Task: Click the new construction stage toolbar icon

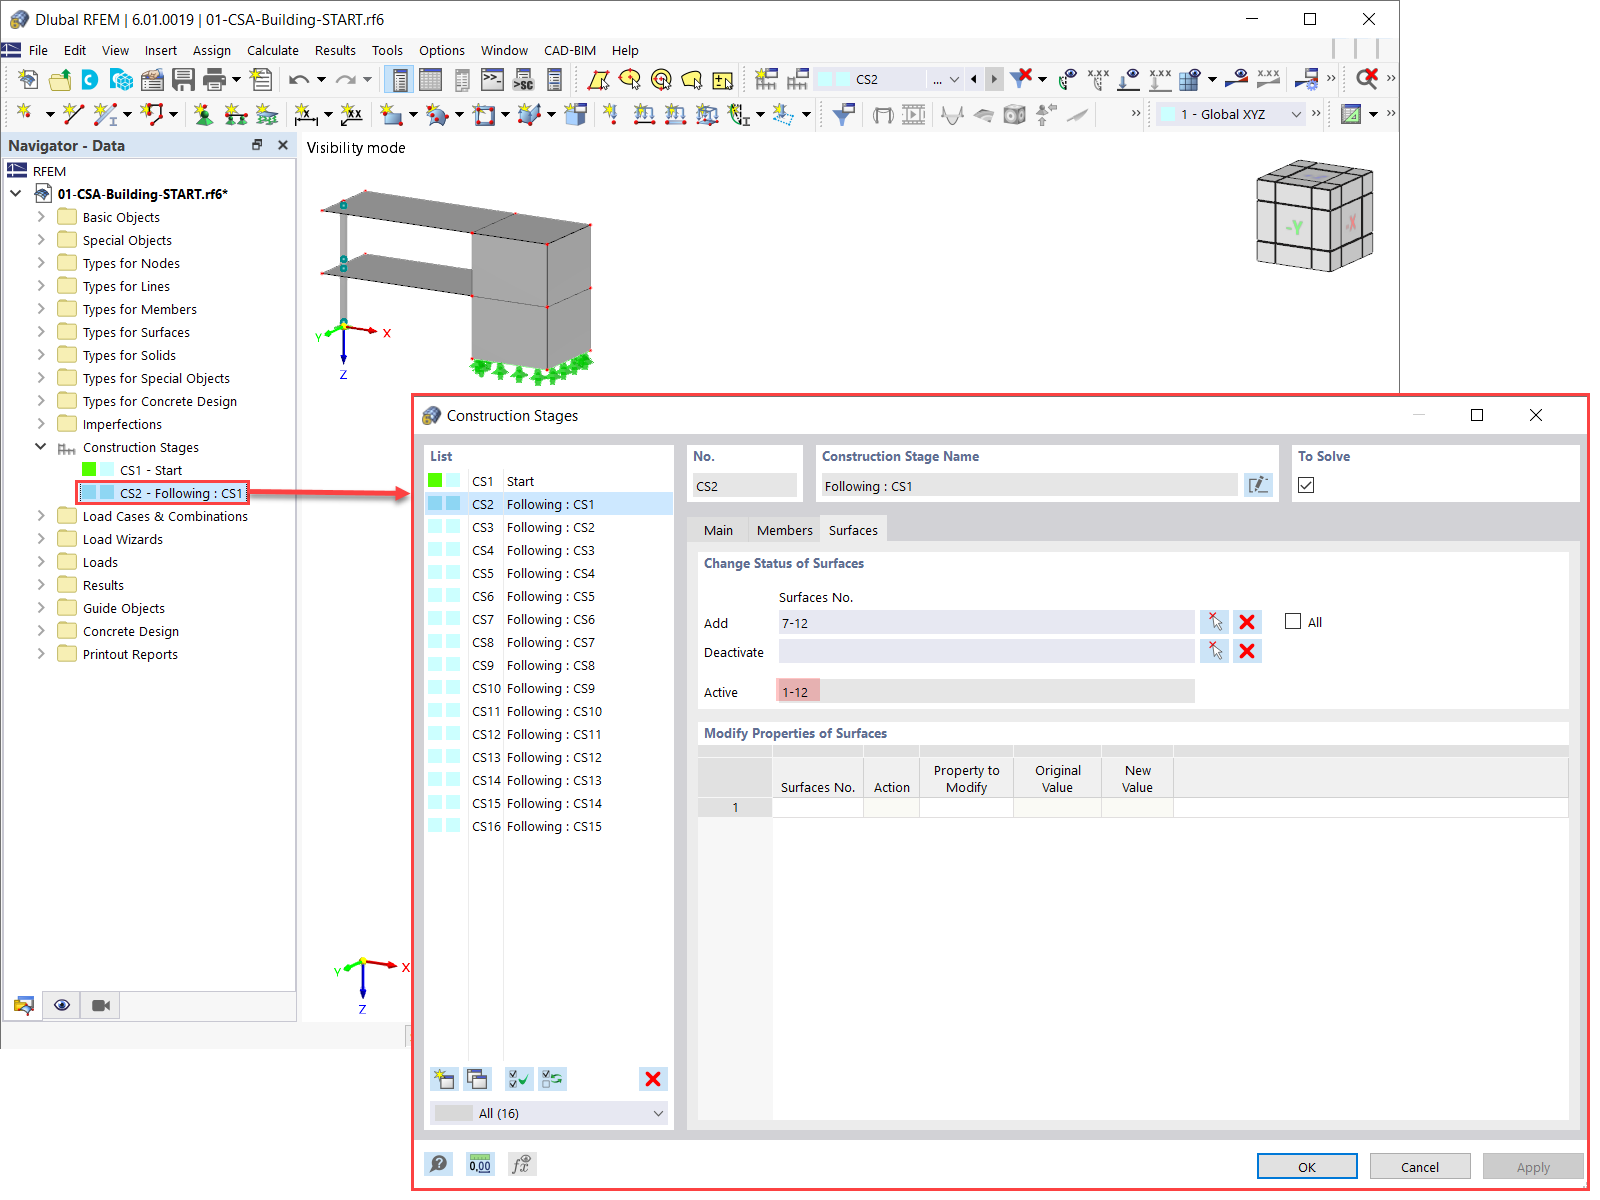Action: point(766,79)
